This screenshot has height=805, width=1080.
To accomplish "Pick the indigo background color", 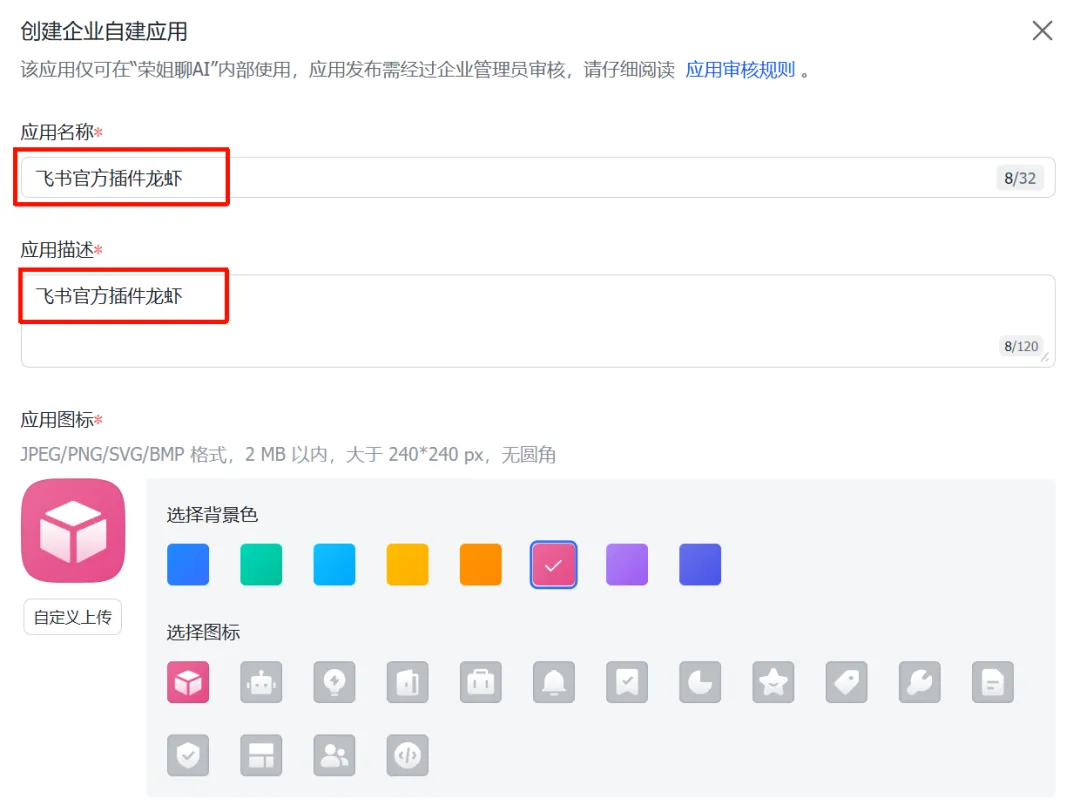I will point(700,565).
